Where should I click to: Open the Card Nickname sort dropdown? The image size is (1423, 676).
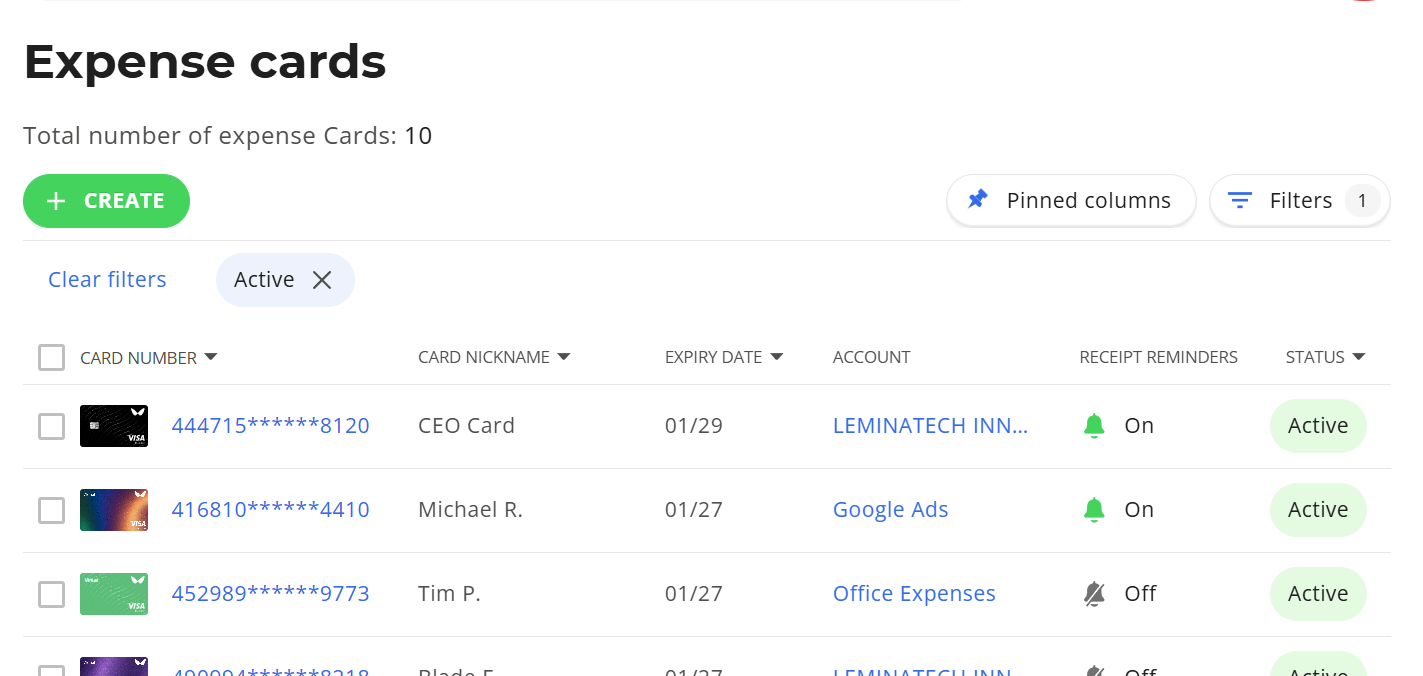(564, 357)
